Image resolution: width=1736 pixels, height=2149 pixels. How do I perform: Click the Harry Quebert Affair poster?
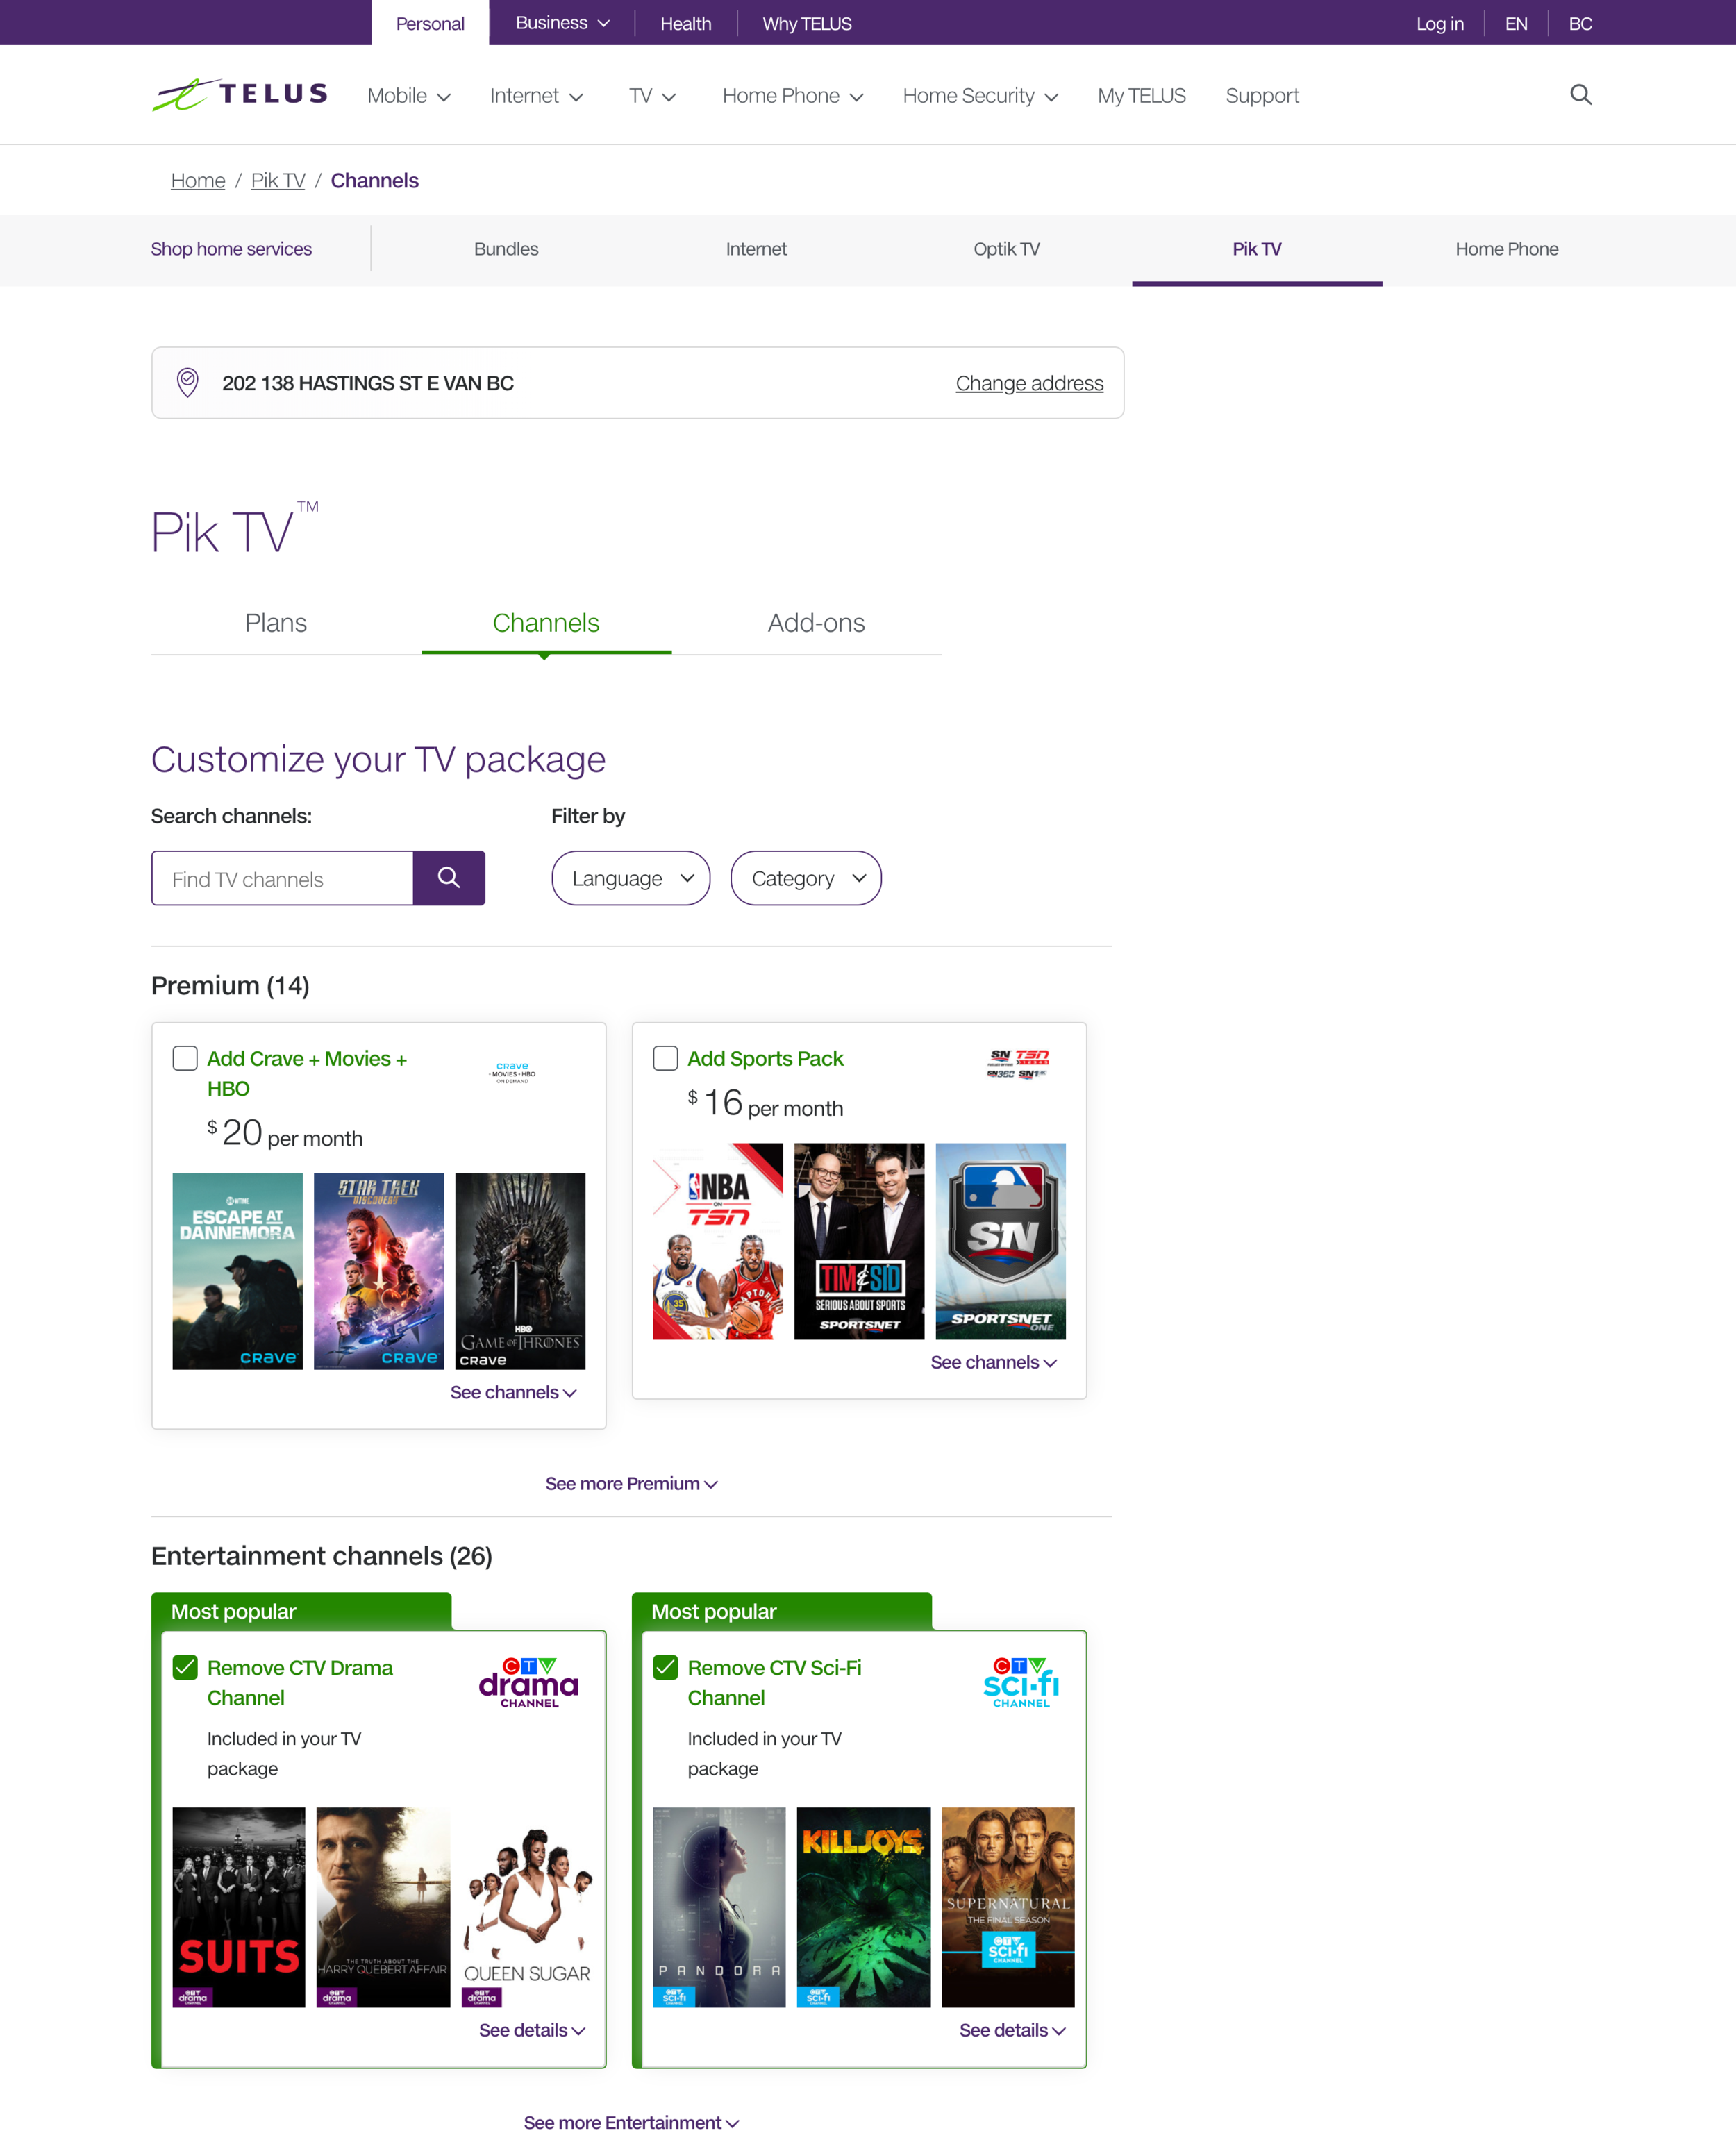pyautogui.click(x=383, y=1907)
